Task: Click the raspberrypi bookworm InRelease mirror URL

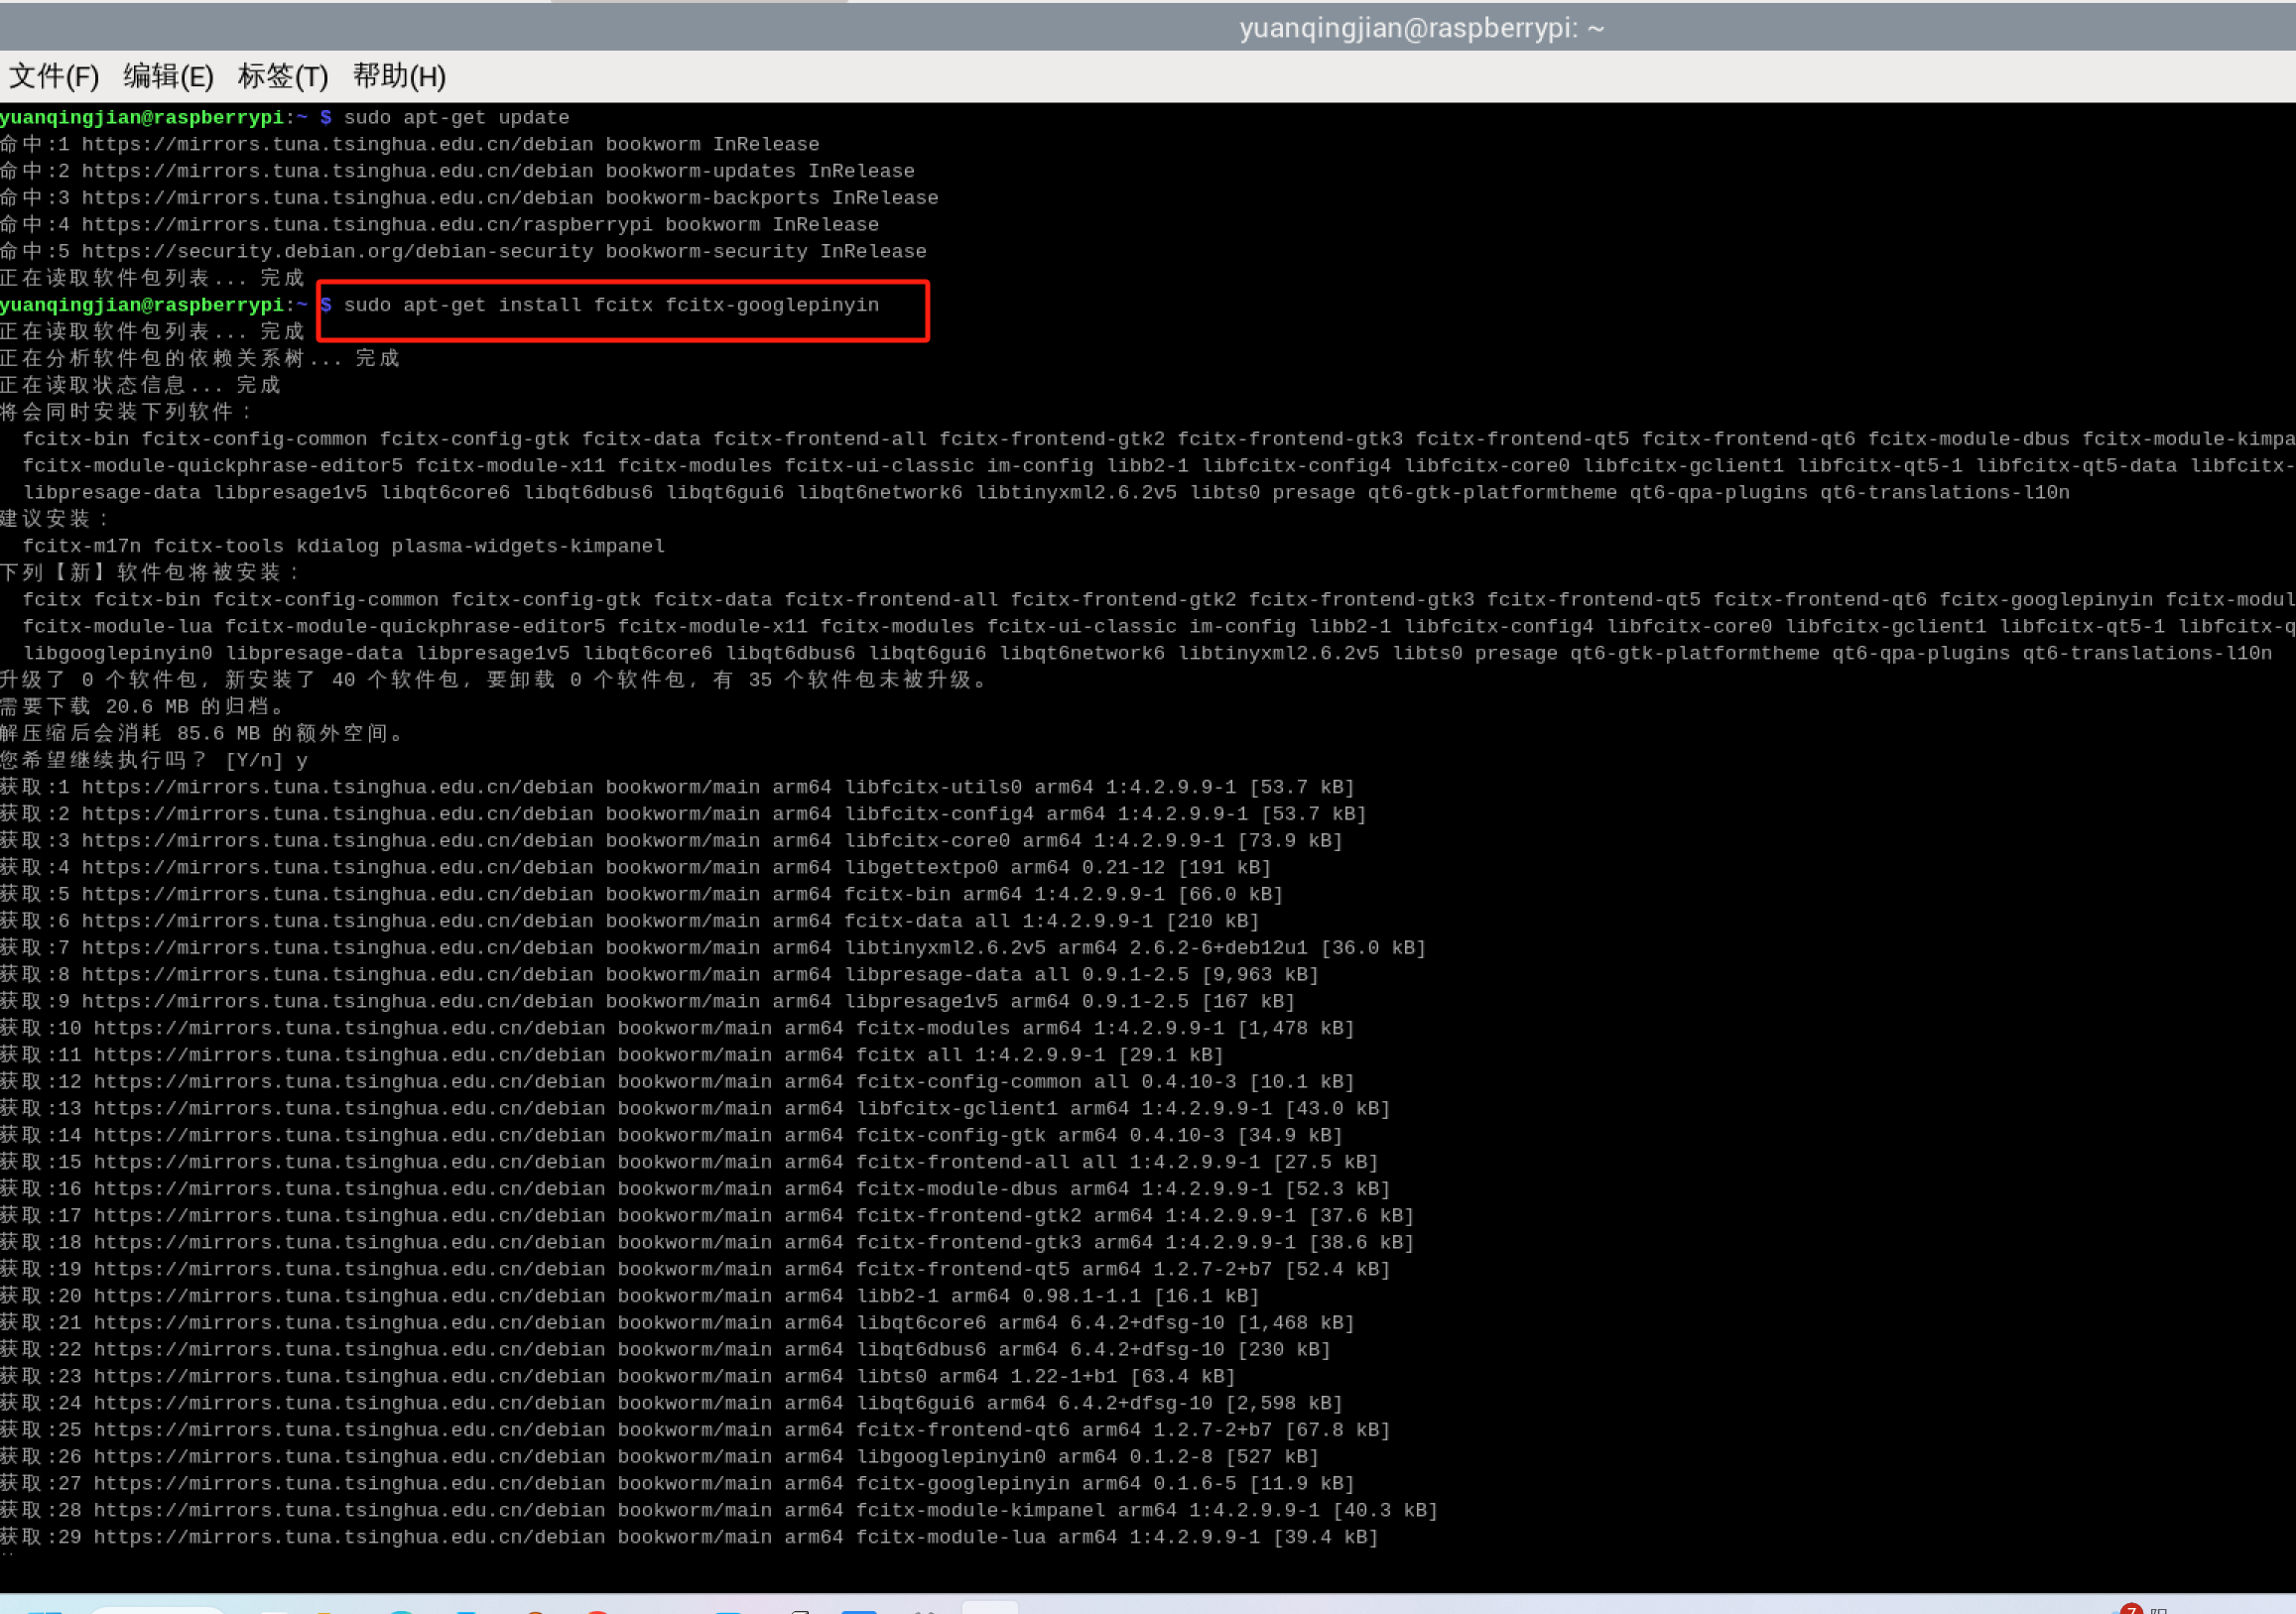Action: [366, 225]
